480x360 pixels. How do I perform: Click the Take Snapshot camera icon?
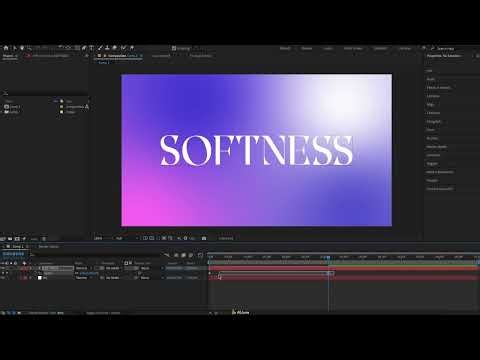coord(204,238)
